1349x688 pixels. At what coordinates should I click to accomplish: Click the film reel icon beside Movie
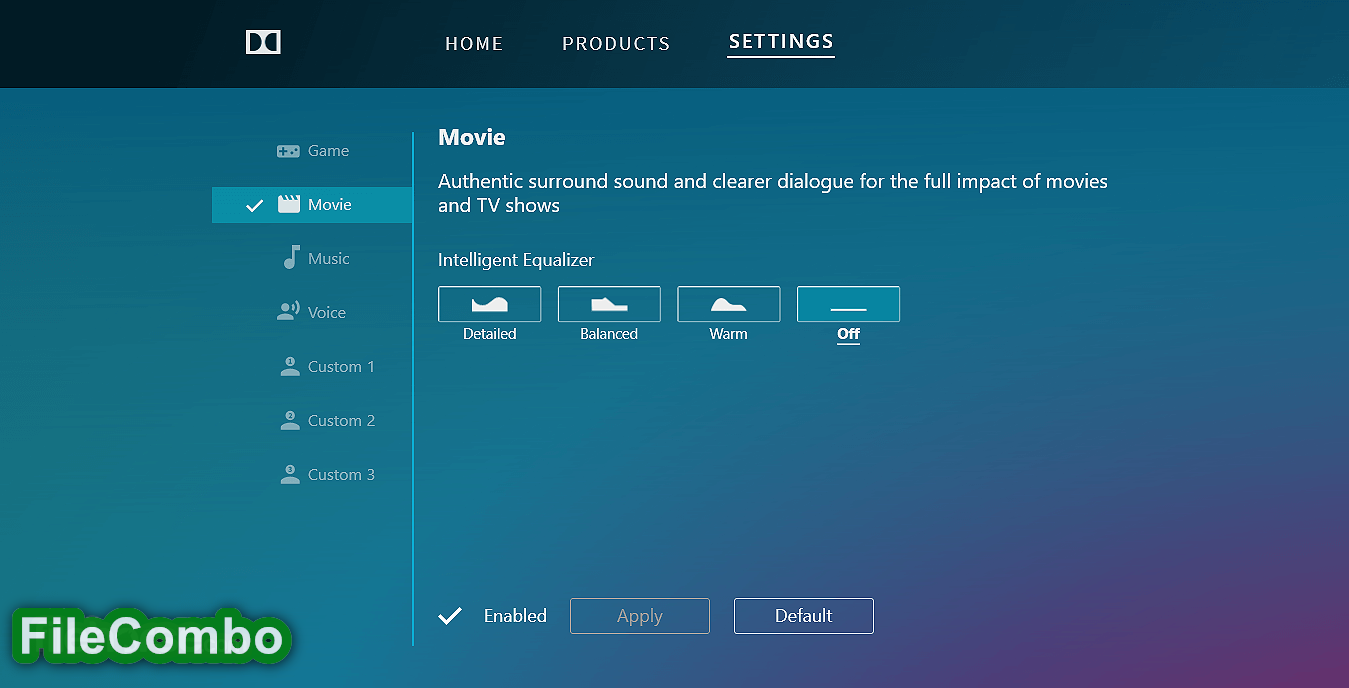click(x=290, y=204)
